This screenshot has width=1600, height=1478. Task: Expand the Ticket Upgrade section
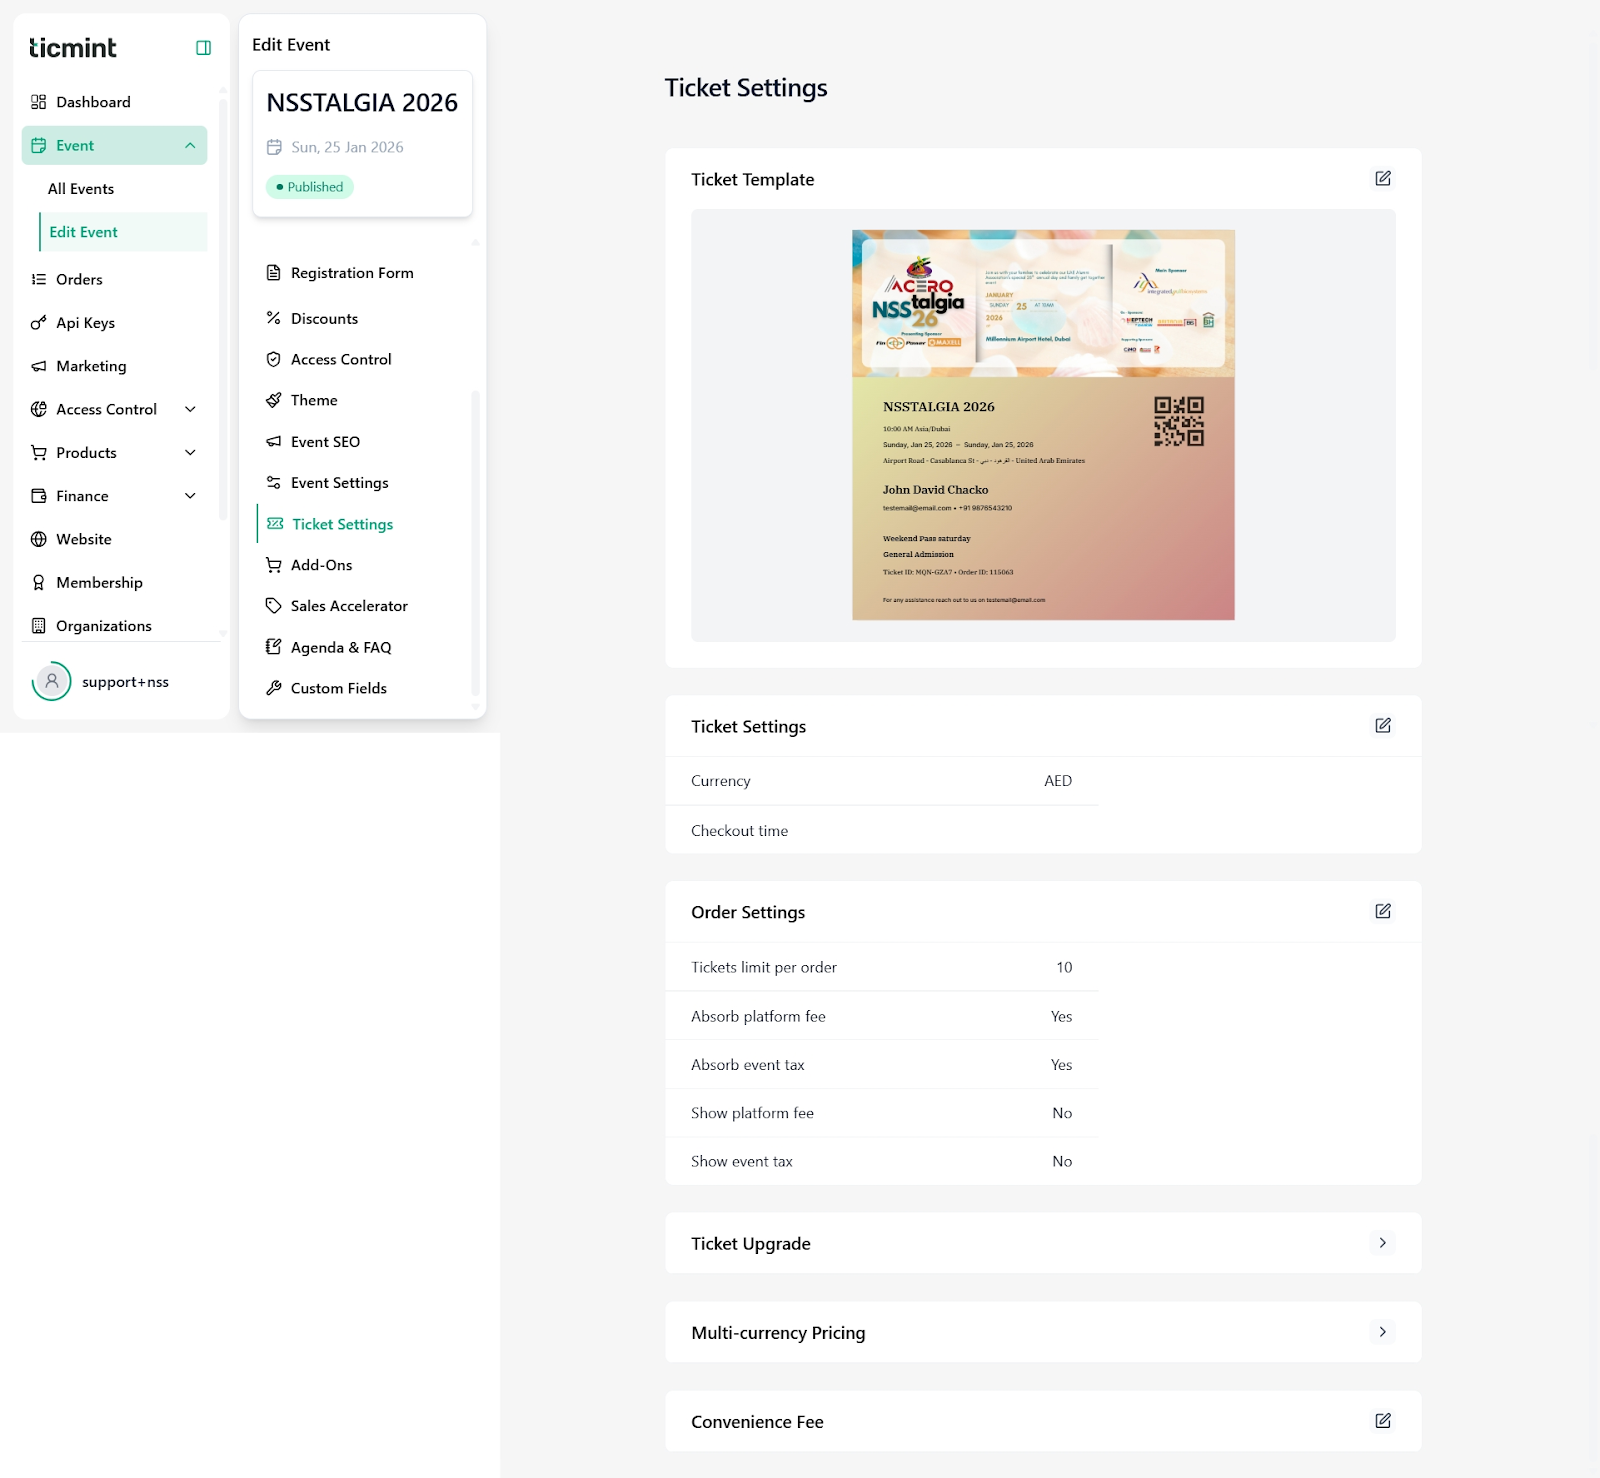(1383, 1243)
